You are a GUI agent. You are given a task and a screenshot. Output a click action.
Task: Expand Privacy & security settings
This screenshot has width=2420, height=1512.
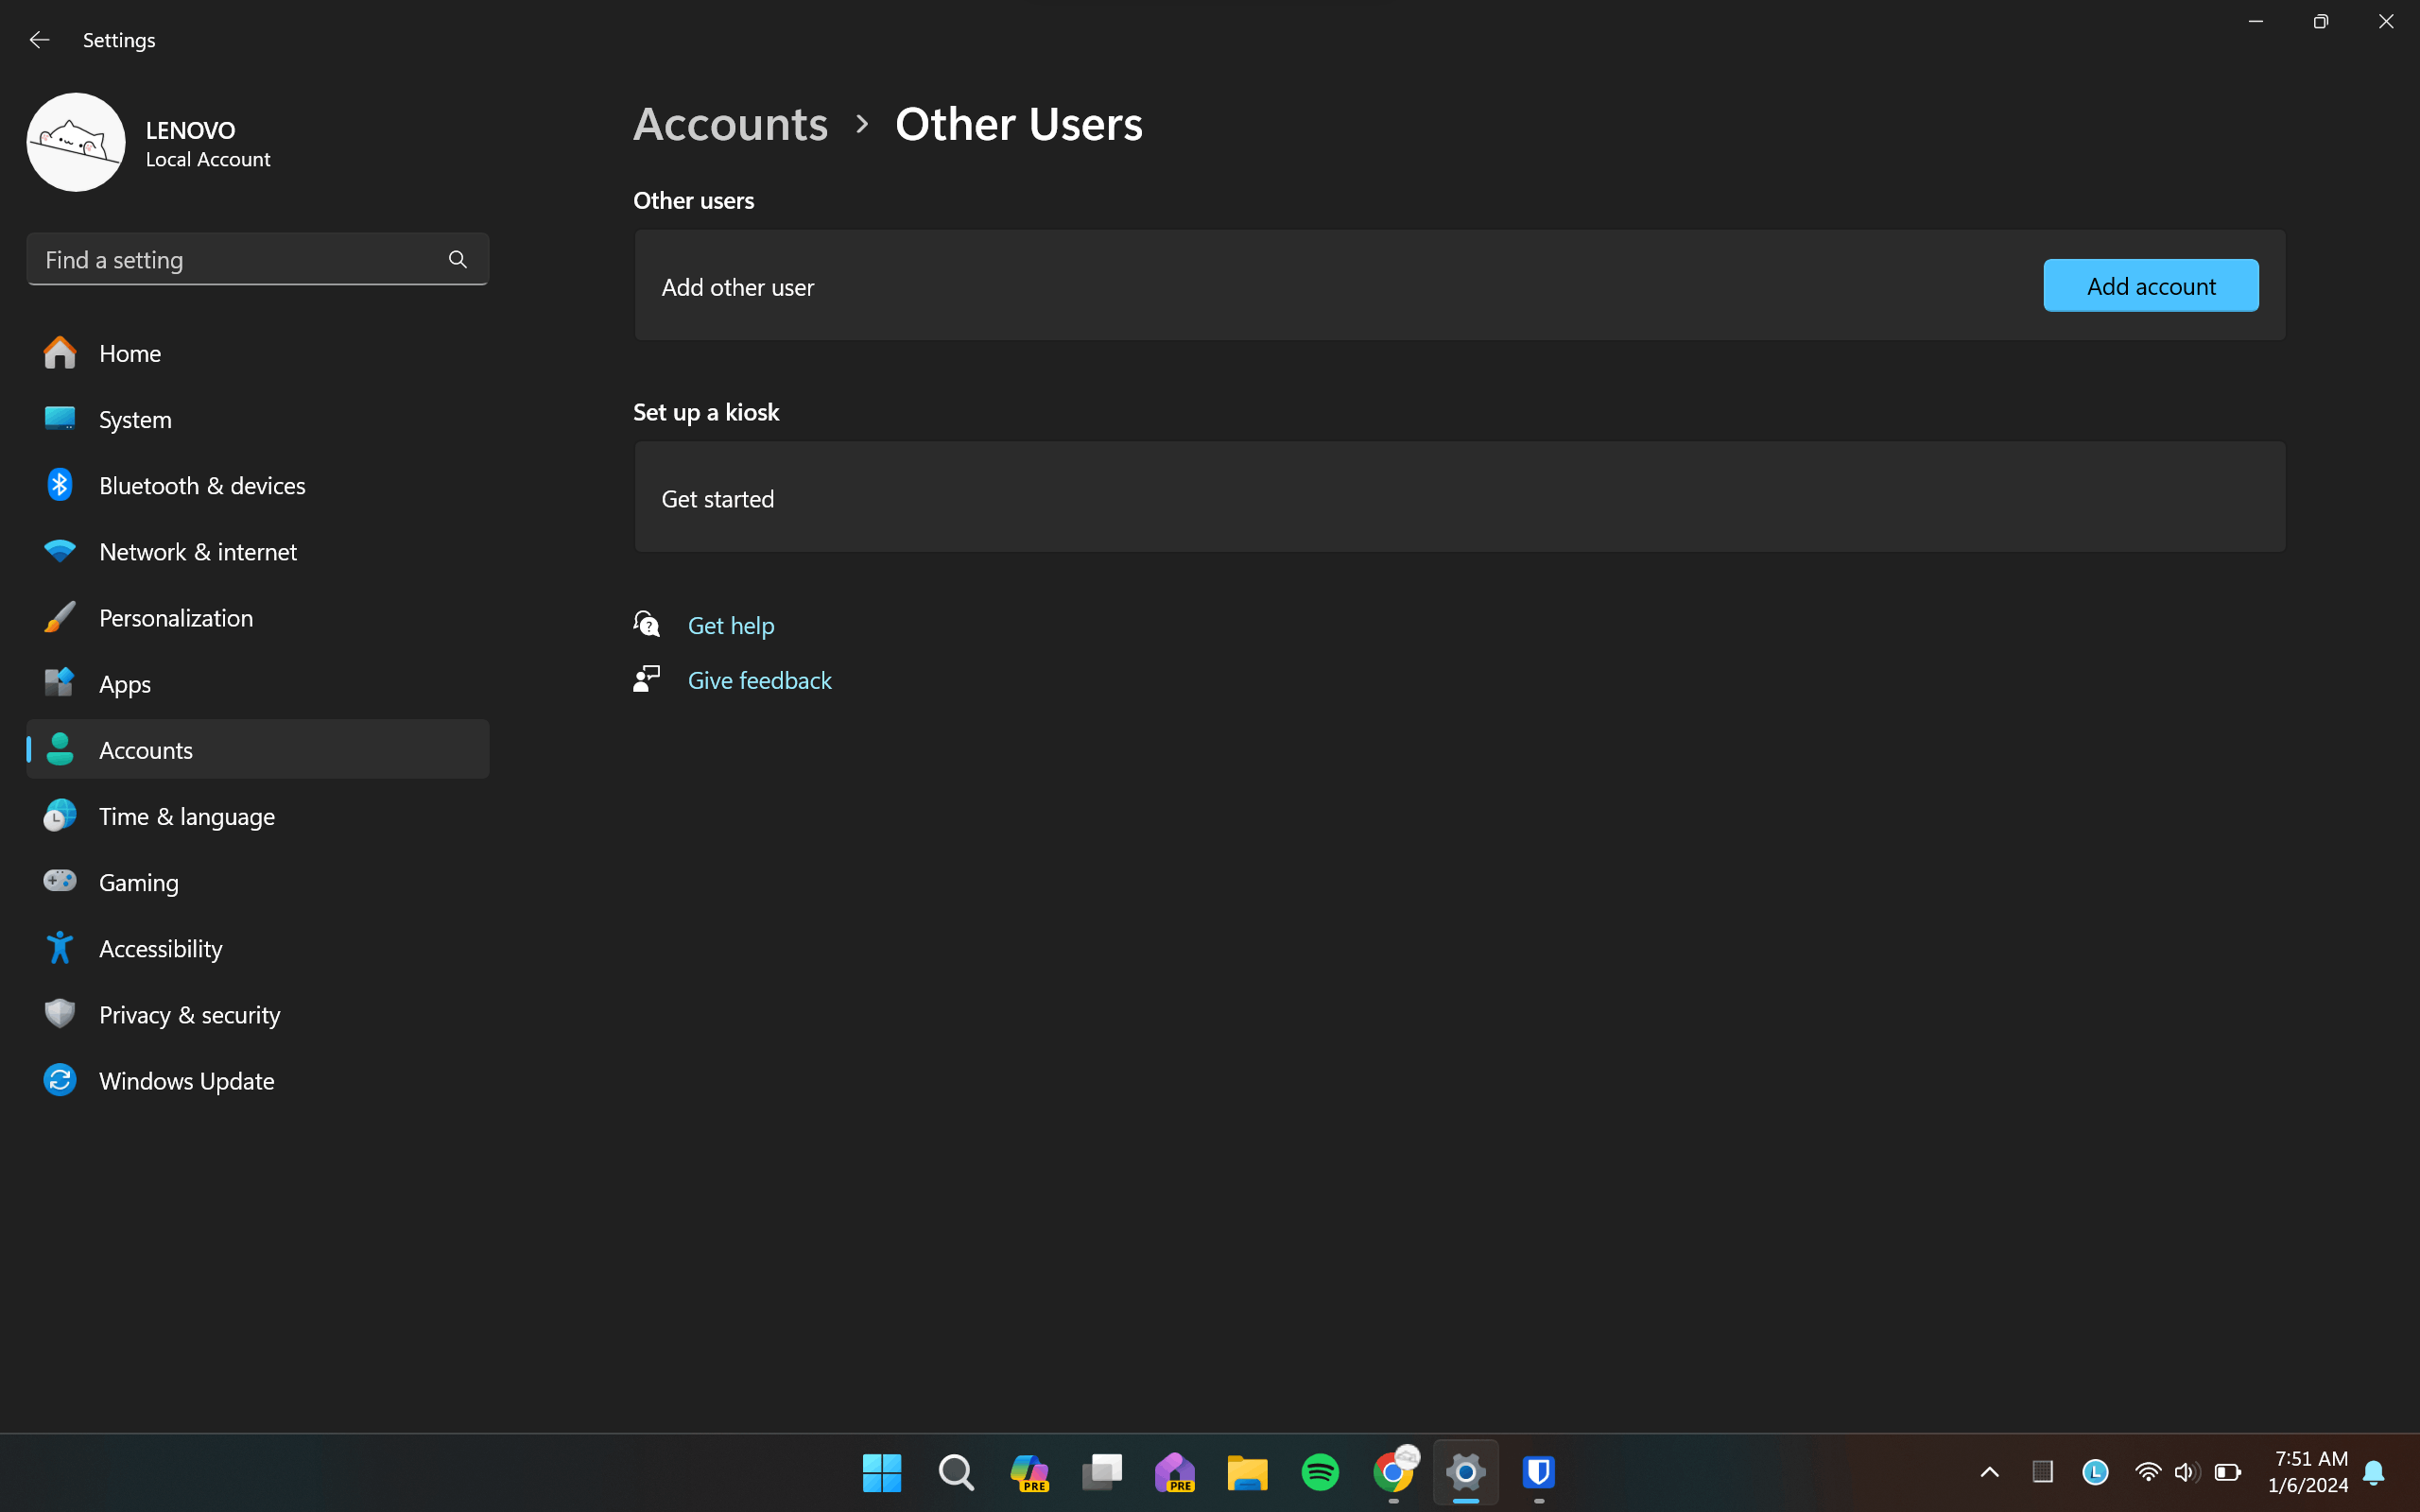point(190,1014)
